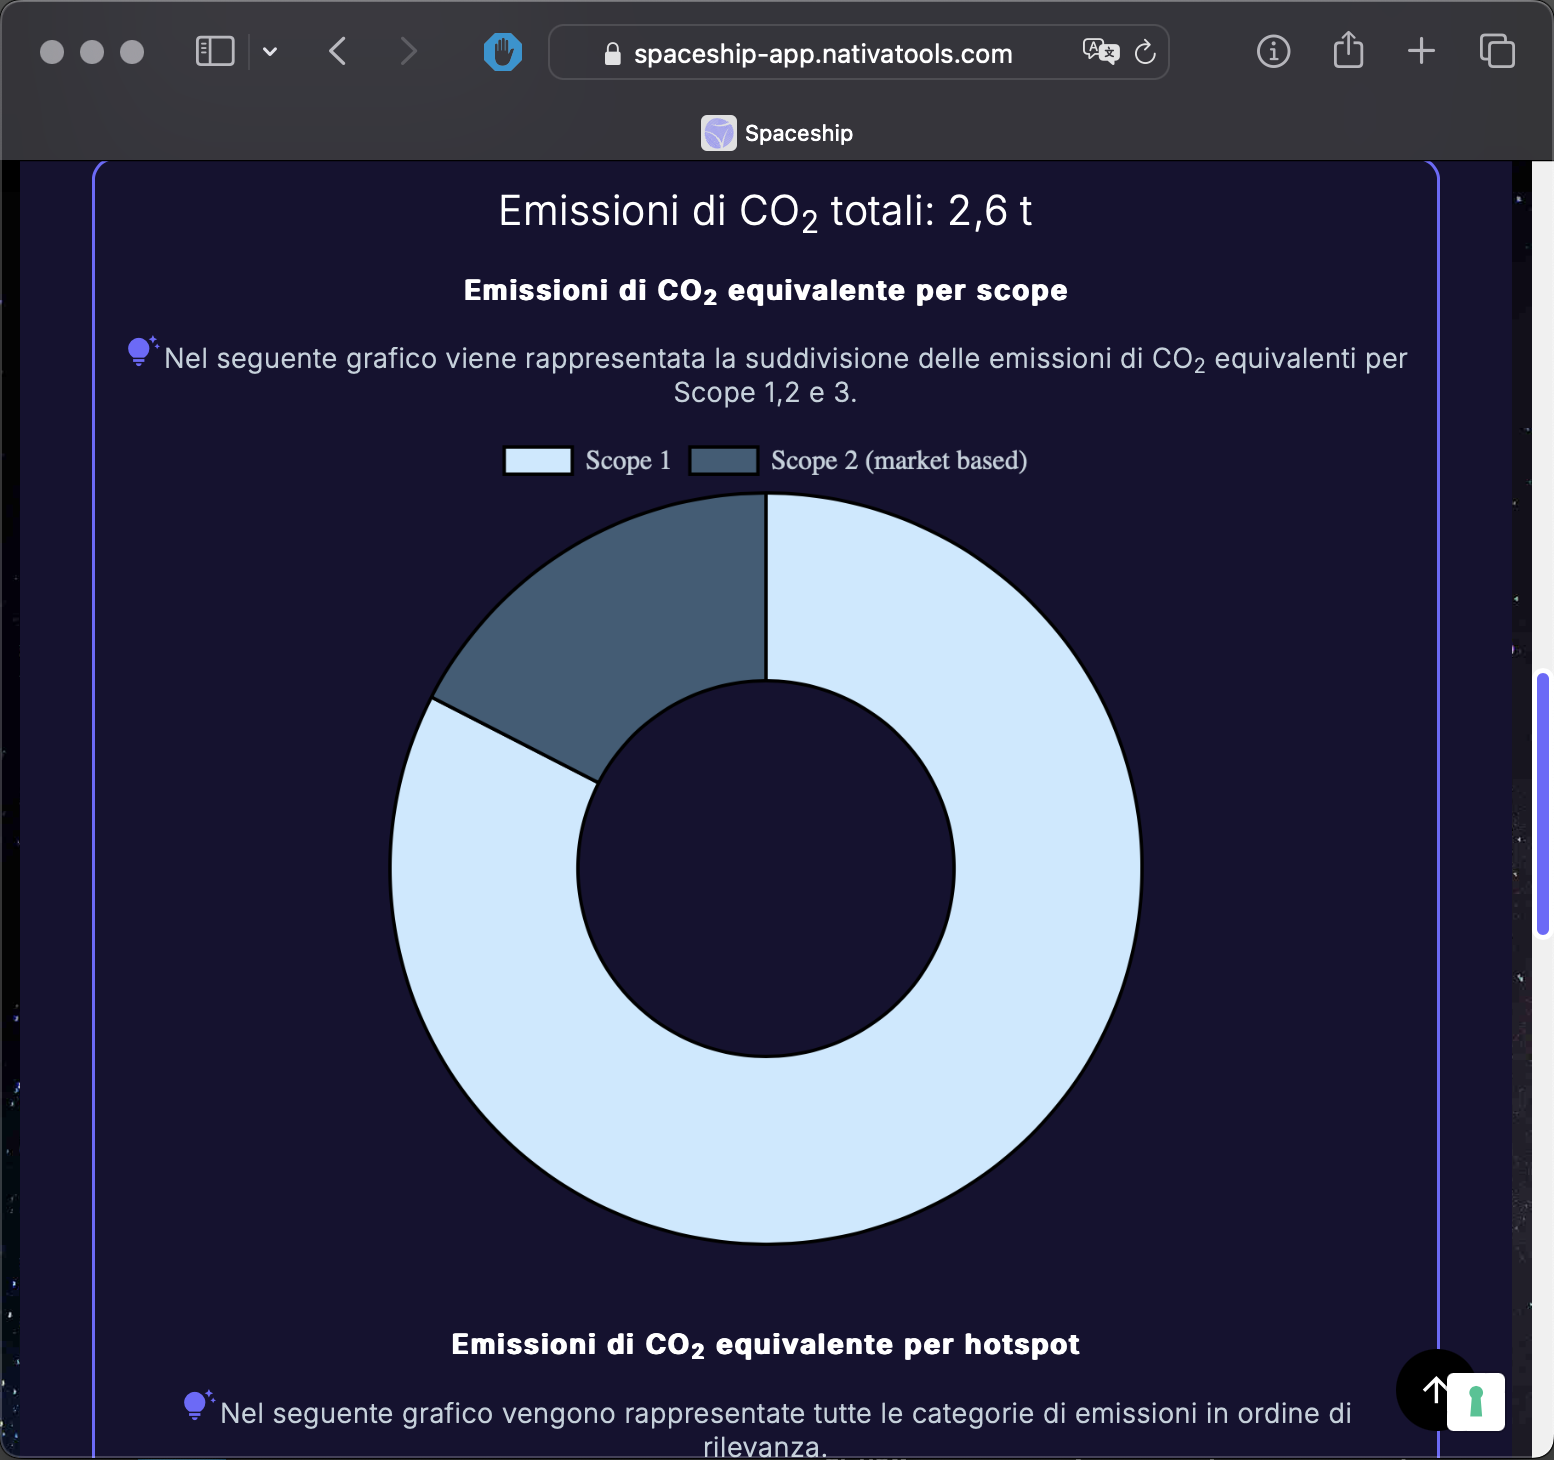Click the address bar showing spaceship-app.nativatools.com
This screenshot has height=1460, width=1554.
click(858, 52)
